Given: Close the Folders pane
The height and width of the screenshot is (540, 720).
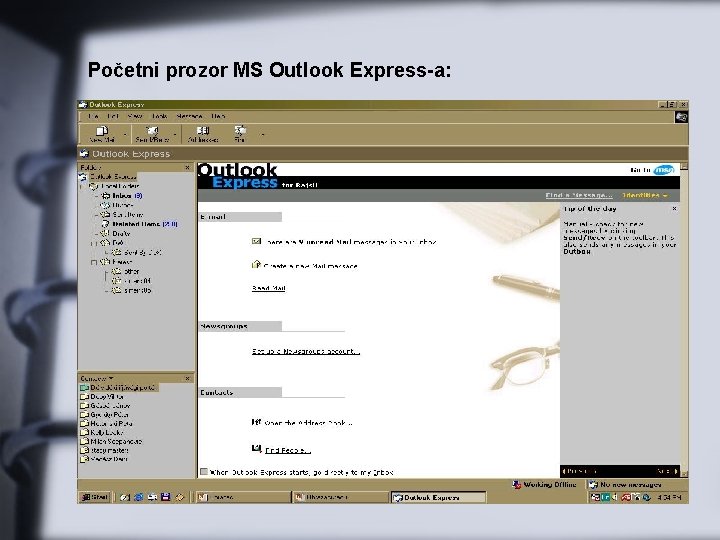Looking at the screenshot, I should coord(187,168).
